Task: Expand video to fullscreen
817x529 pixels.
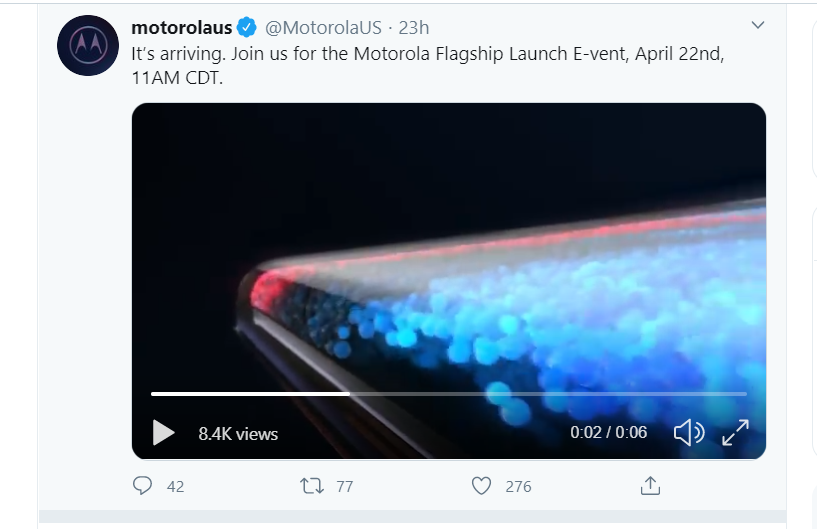Action: [736, 433]
